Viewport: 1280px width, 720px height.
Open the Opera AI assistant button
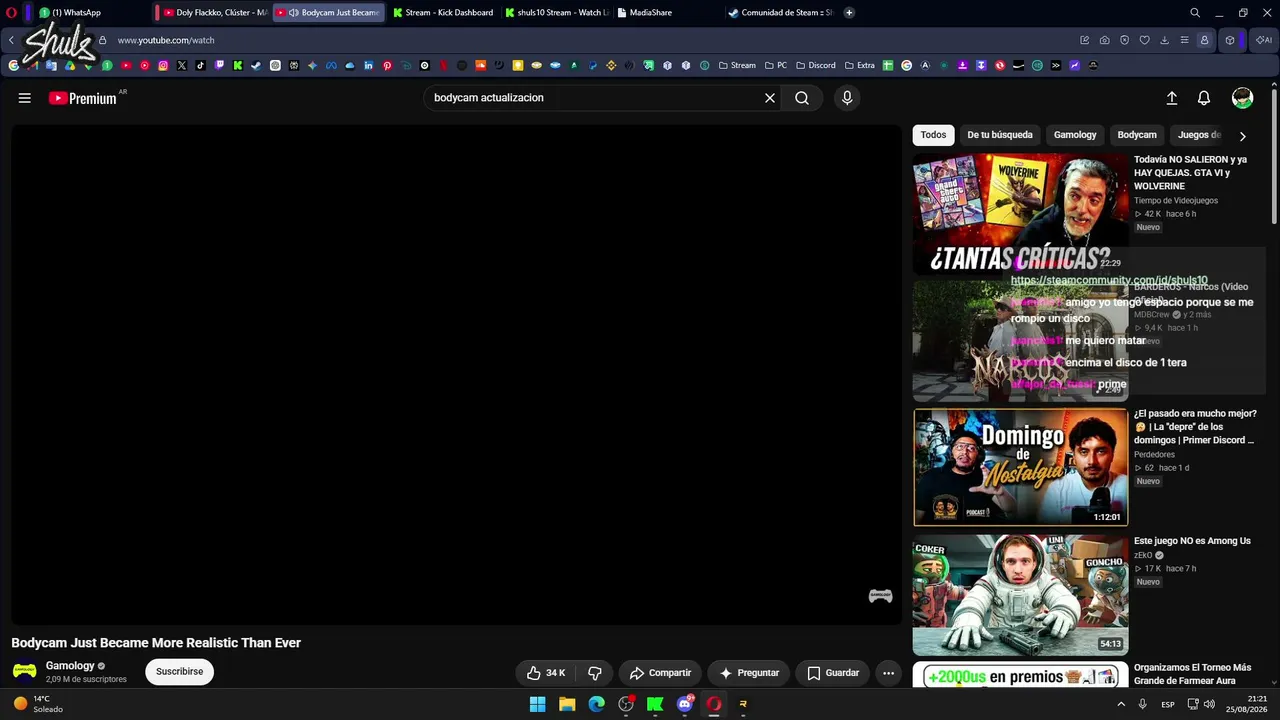(x=1263, y=40)
